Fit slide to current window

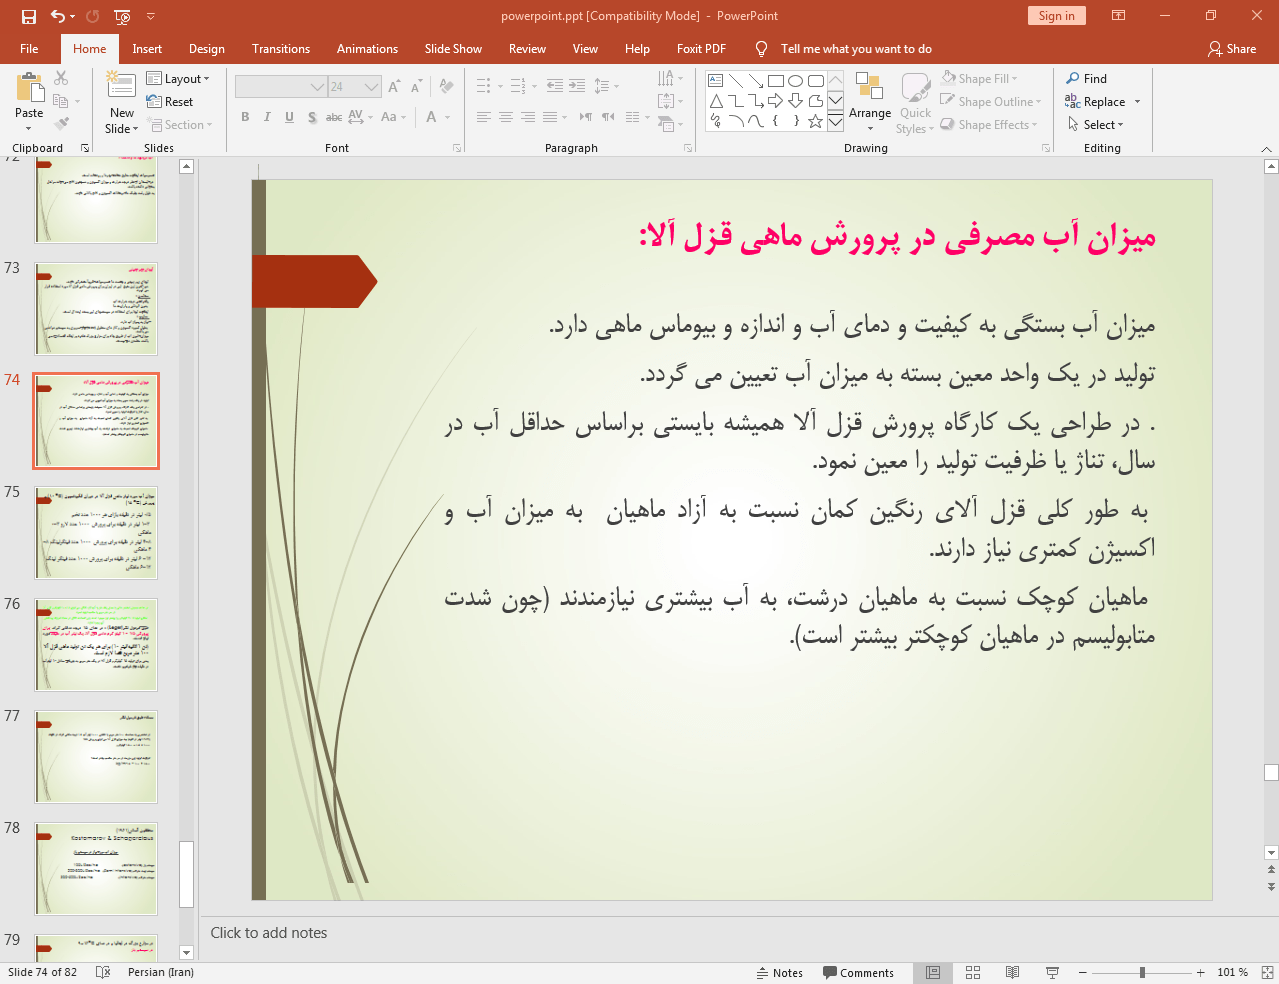pos(1267,973)
